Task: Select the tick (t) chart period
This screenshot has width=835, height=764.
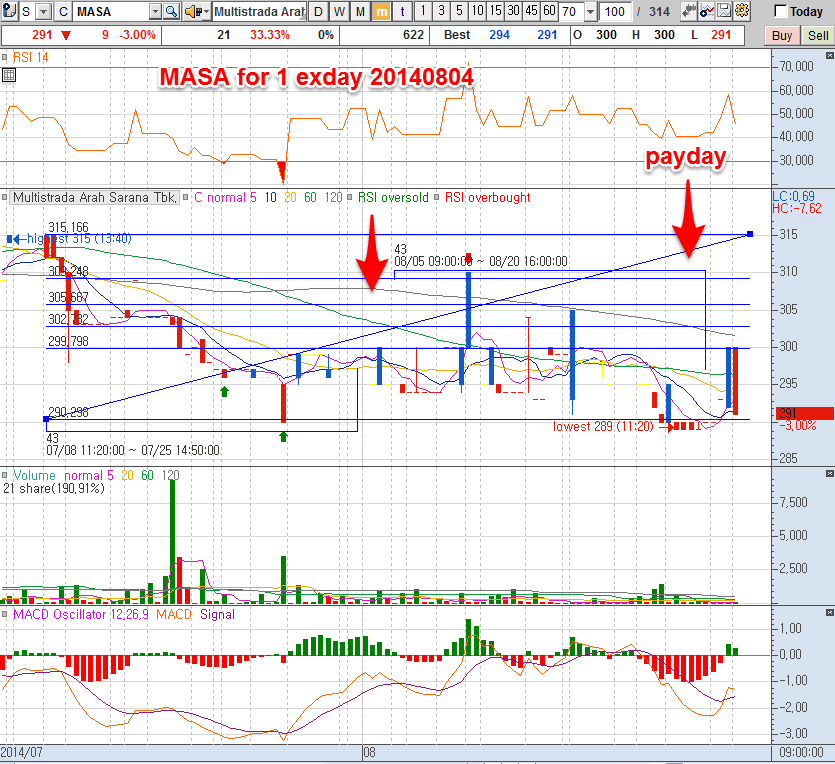Action: [402, 11]
